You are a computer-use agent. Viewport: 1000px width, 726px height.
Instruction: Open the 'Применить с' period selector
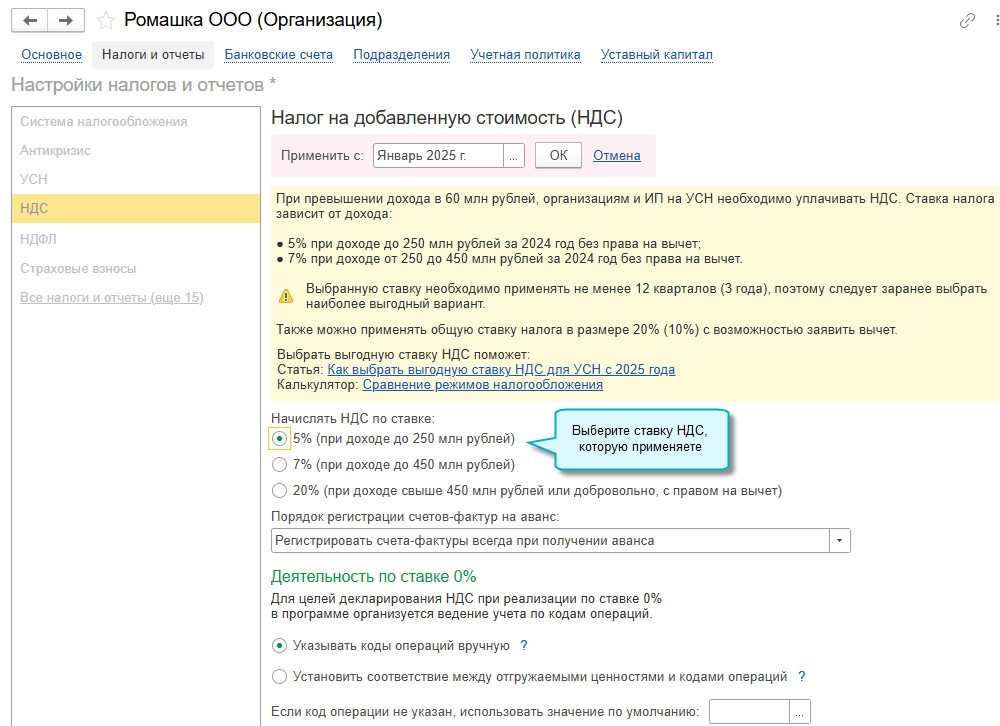click(513, 156)
